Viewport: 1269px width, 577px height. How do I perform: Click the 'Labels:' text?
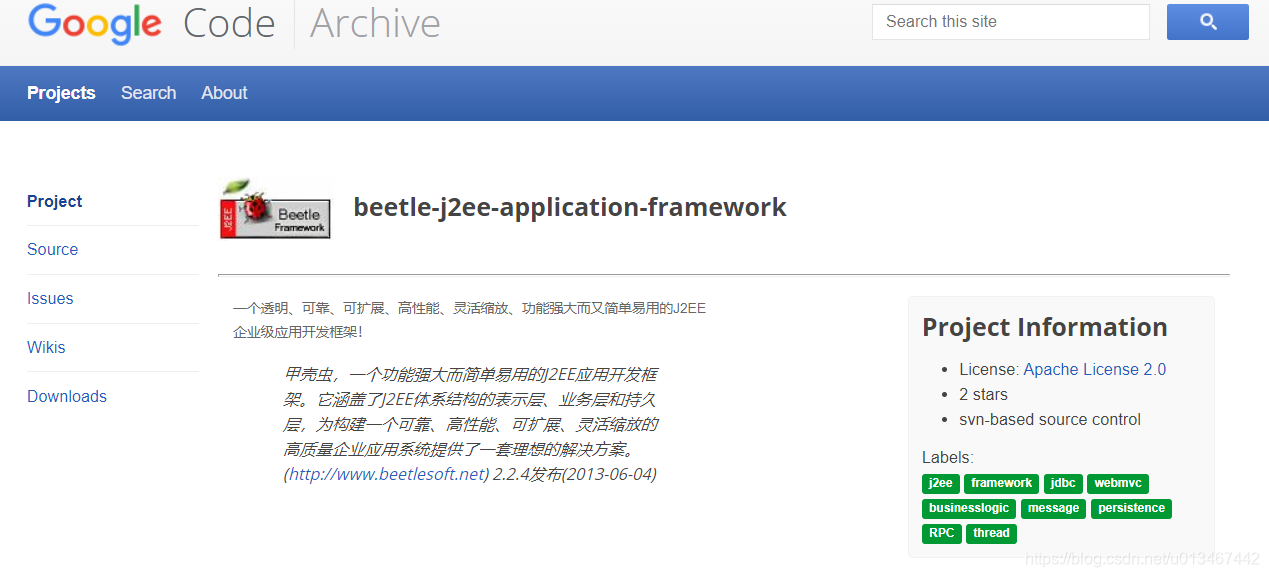coord(947,457)
